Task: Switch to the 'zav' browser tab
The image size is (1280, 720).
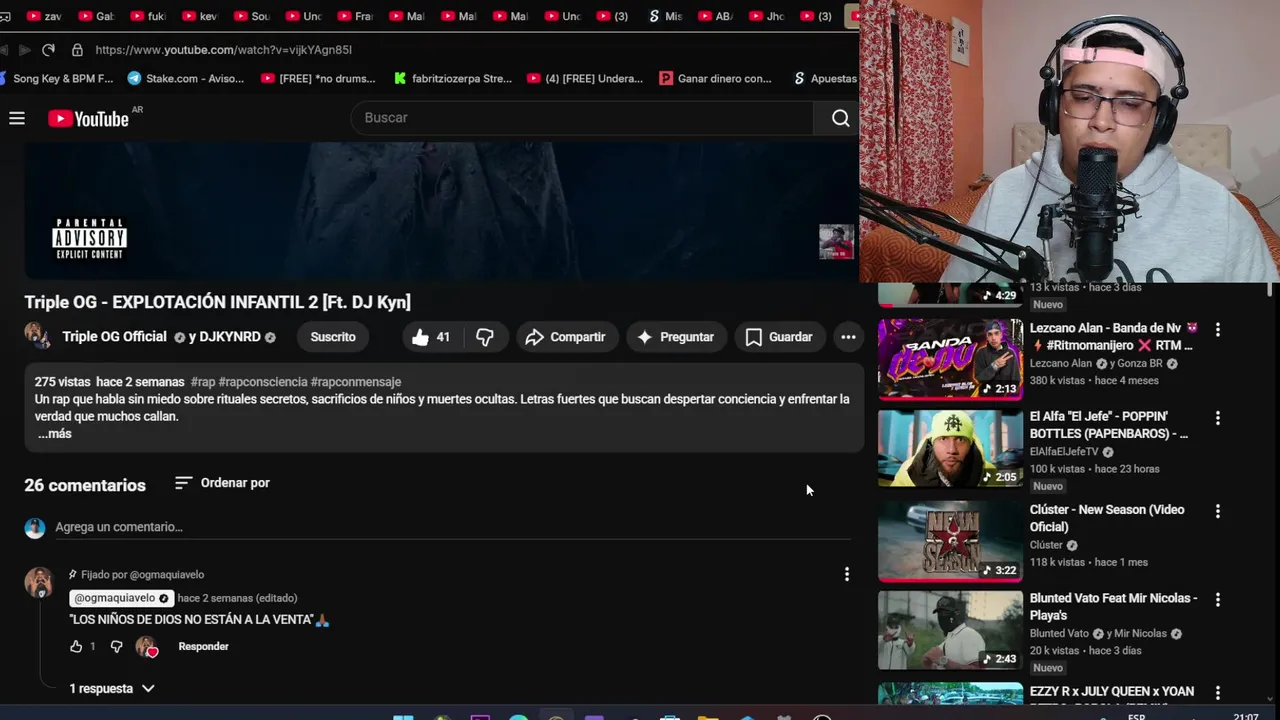Action: click(x=44, y=16)
